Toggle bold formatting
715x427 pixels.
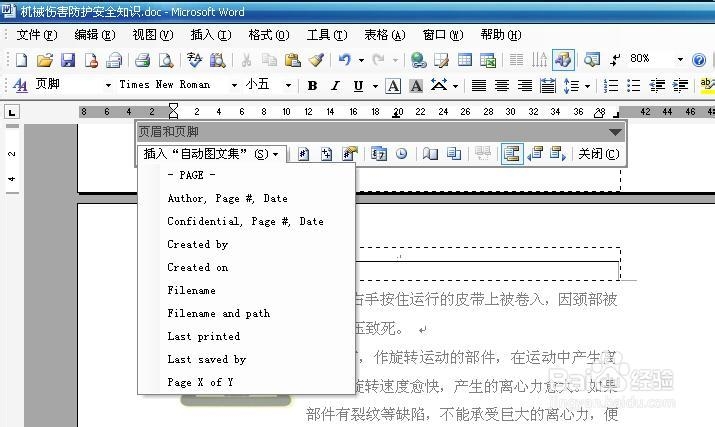pos(312,85)
